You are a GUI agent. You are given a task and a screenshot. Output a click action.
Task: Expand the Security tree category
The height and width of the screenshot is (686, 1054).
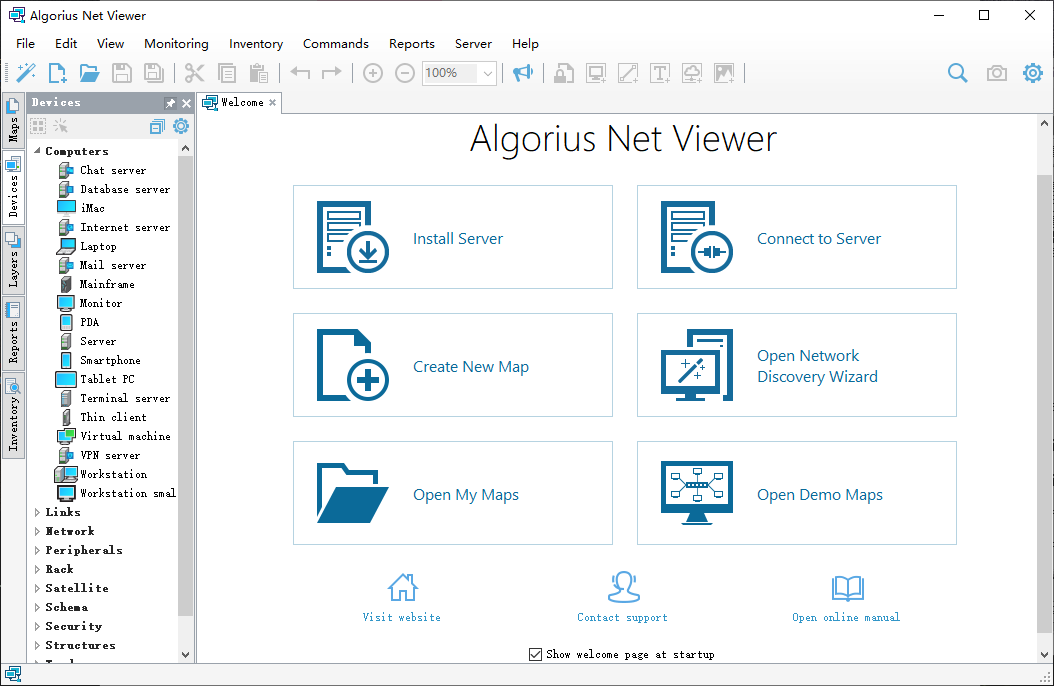point(37,626)
